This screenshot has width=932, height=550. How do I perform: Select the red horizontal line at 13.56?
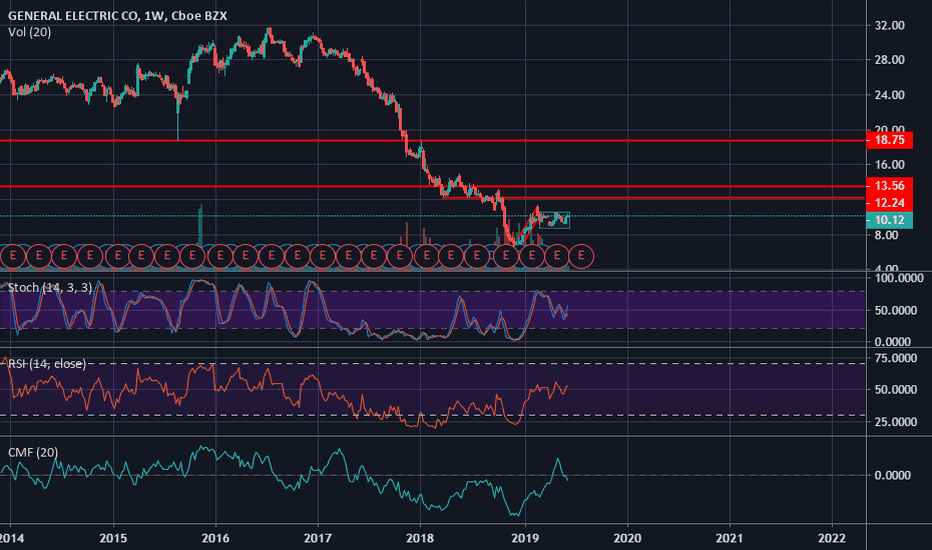click(x=433, y=187)
